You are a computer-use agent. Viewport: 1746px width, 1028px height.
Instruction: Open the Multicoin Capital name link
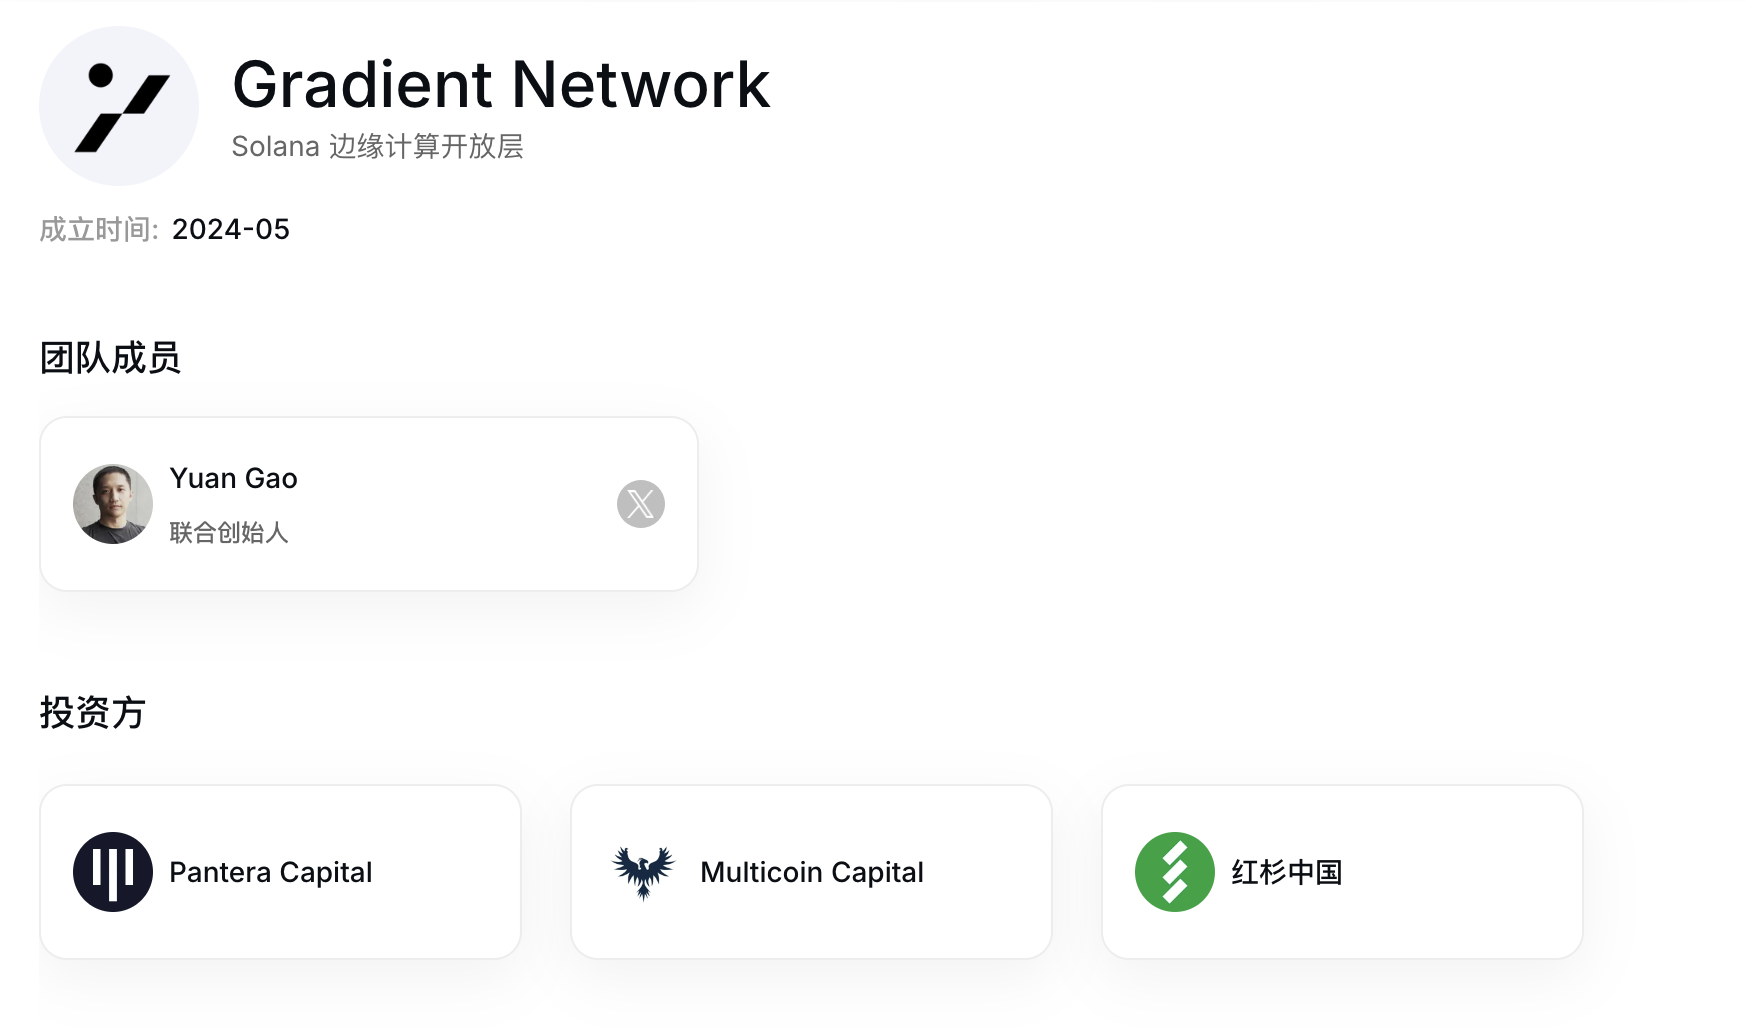812,872
